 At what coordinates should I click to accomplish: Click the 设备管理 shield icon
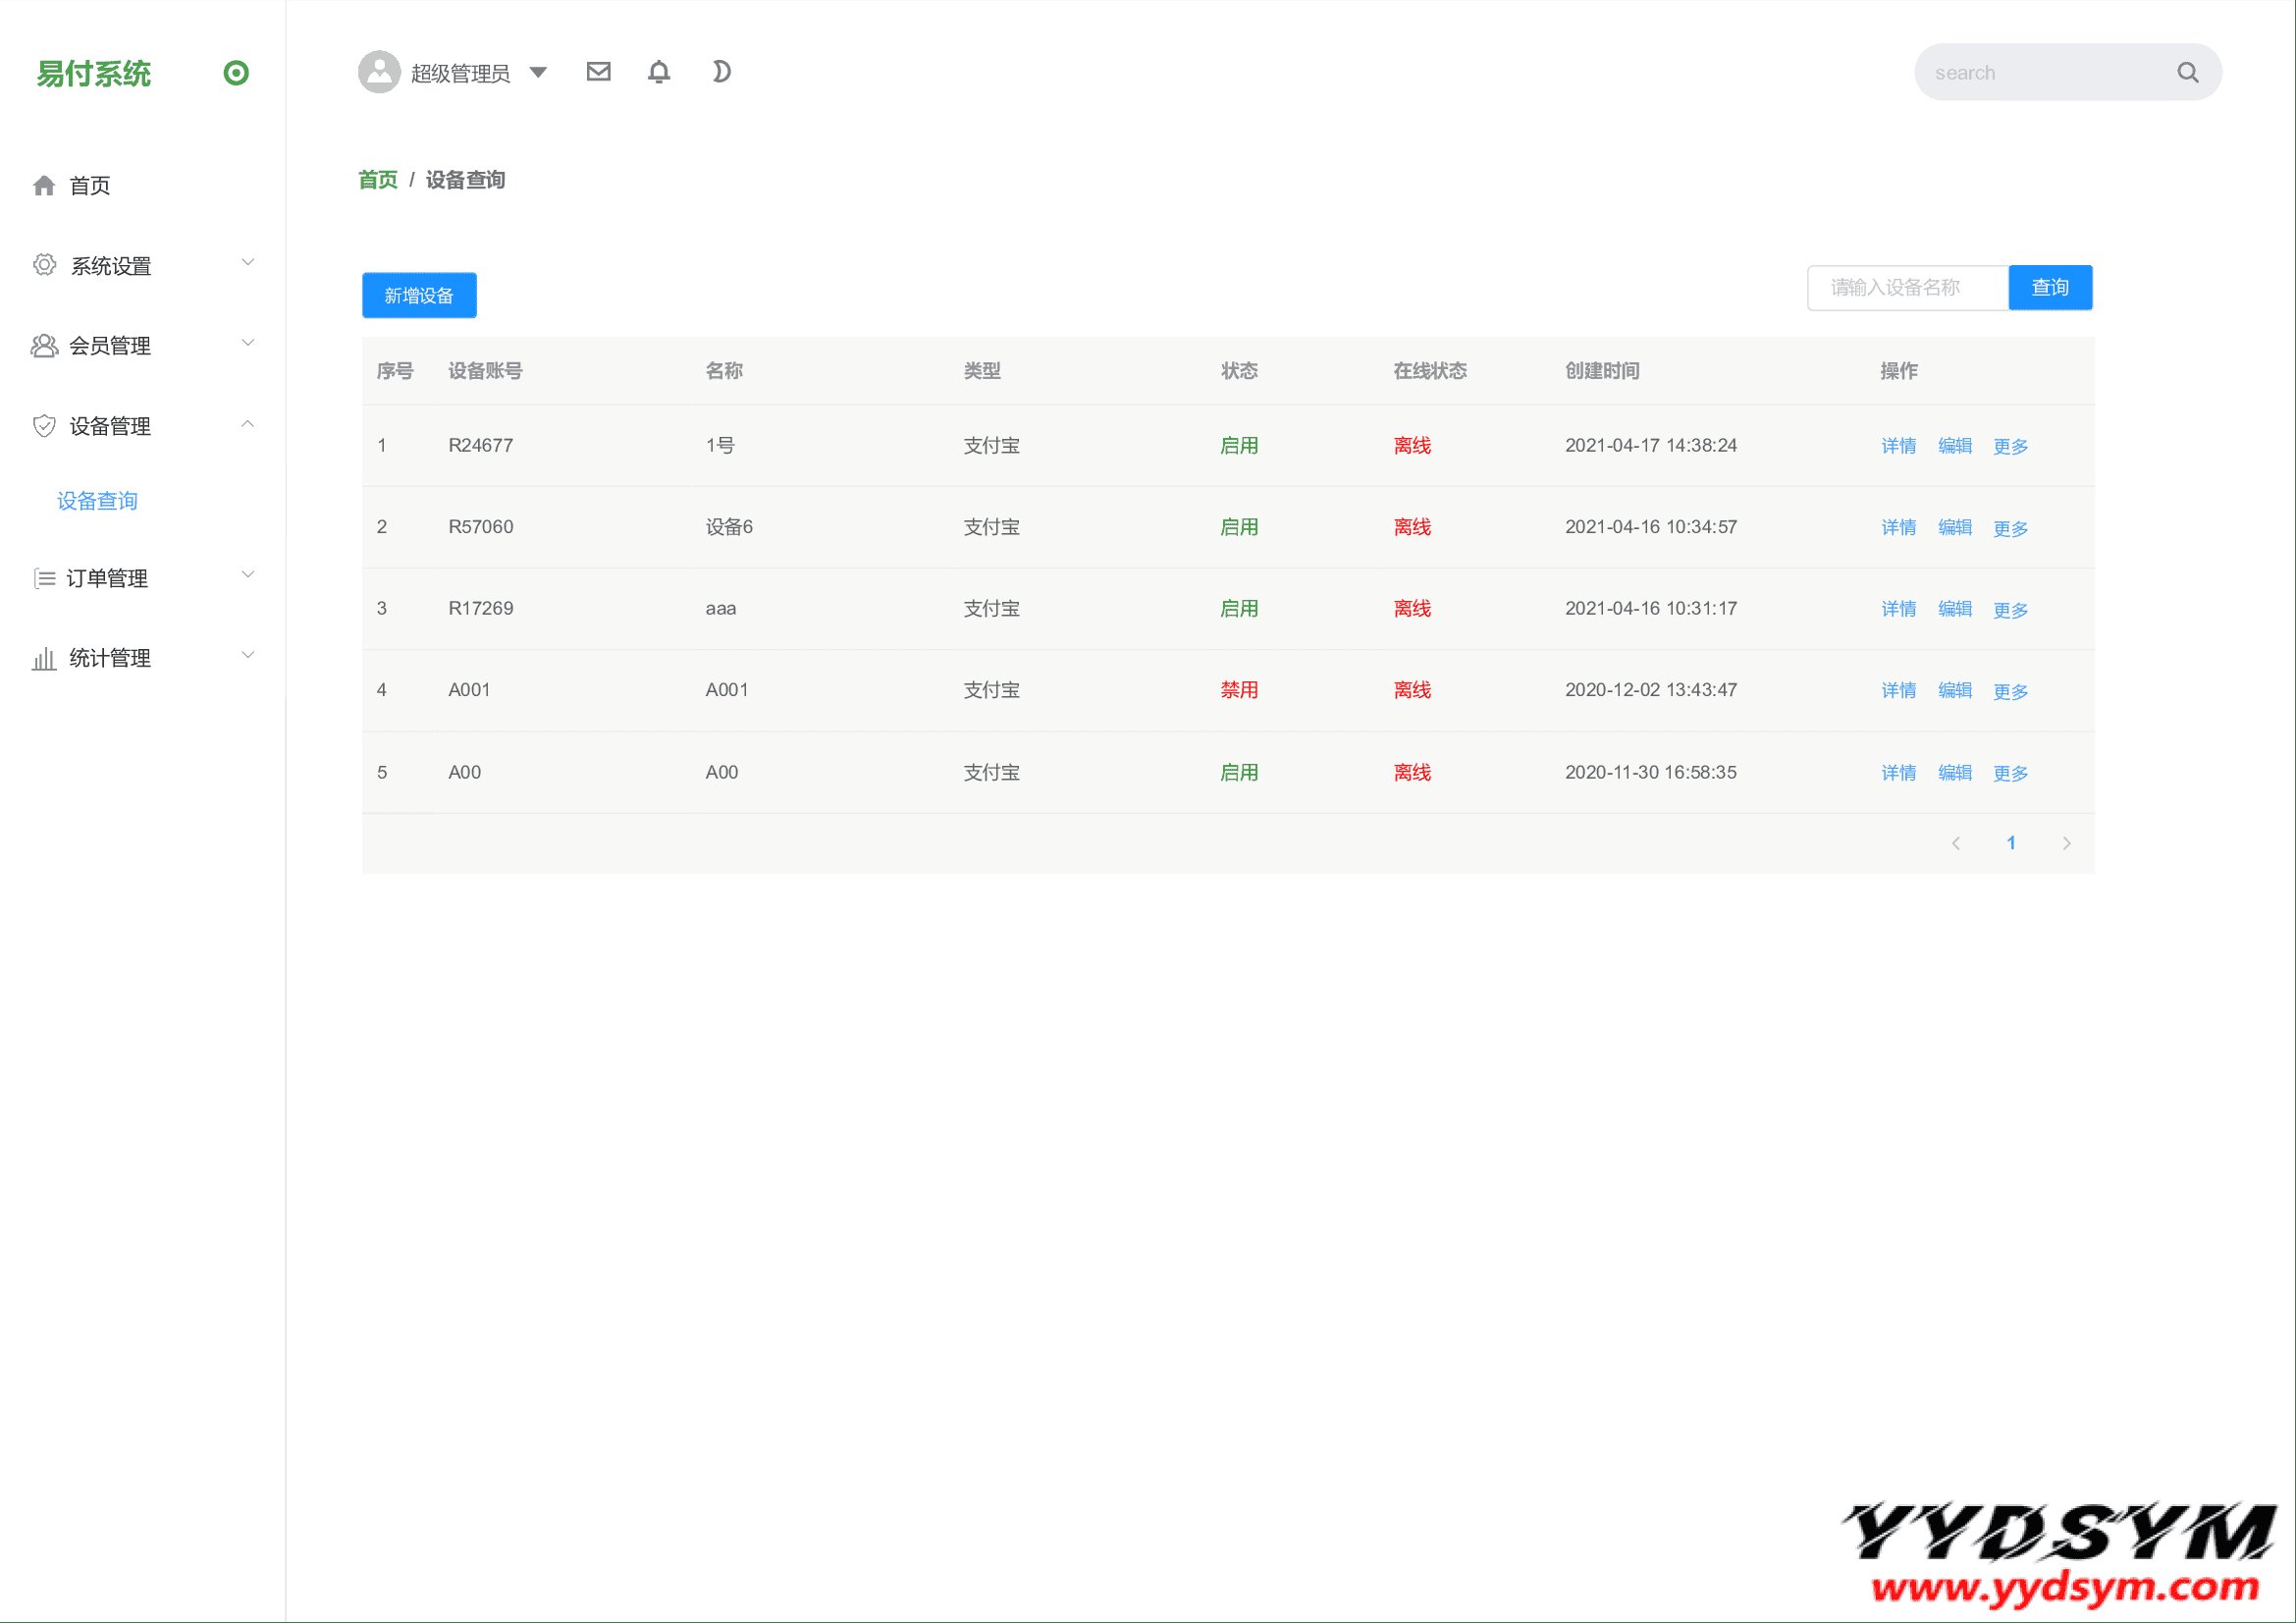click(44, 426)
